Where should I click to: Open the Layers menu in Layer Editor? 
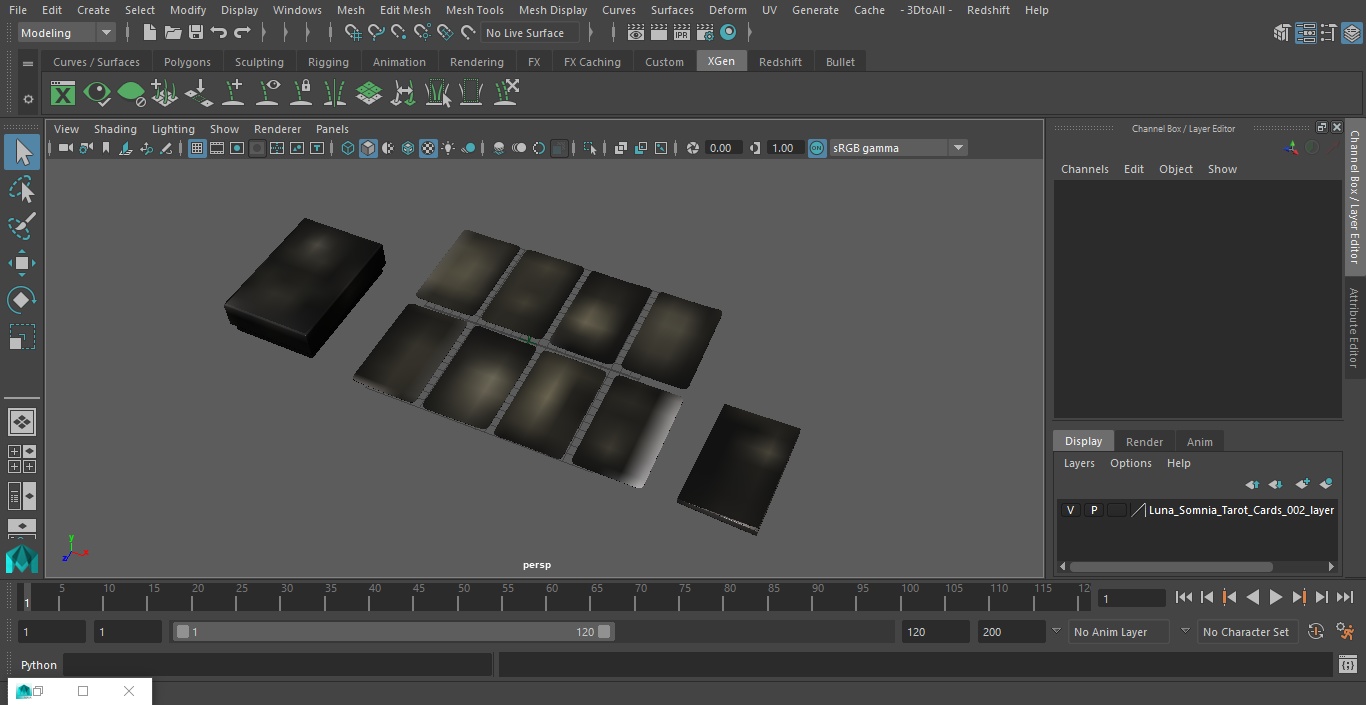(x=1079, y=463)
